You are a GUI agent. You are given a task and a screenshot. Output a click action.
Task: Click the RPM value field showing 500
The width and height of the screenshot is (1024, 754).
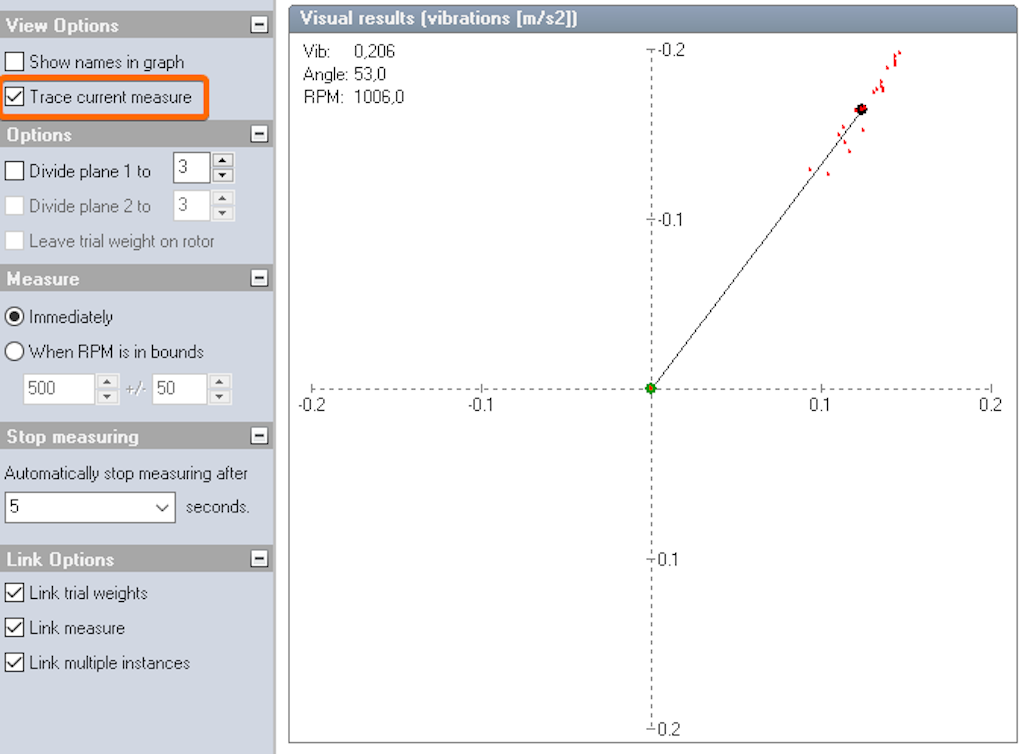click(x=59, y=388)
